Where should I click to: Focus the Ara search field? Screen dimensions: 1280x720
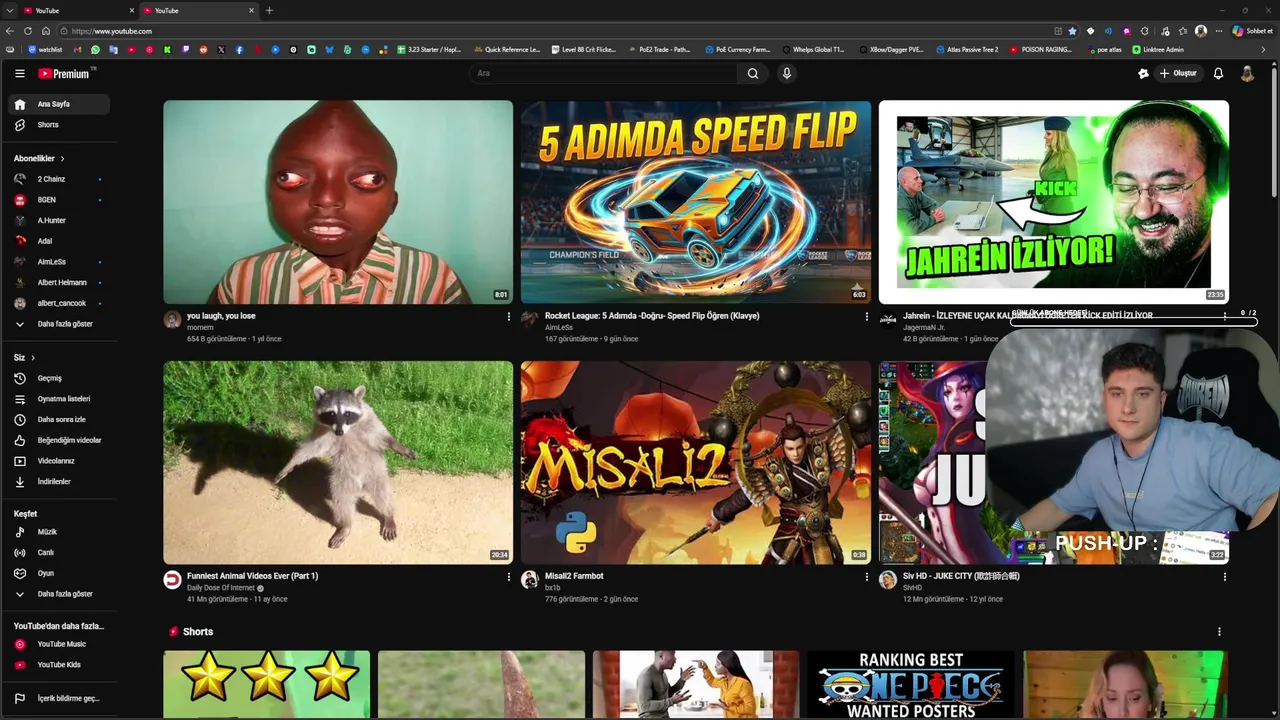603,73
